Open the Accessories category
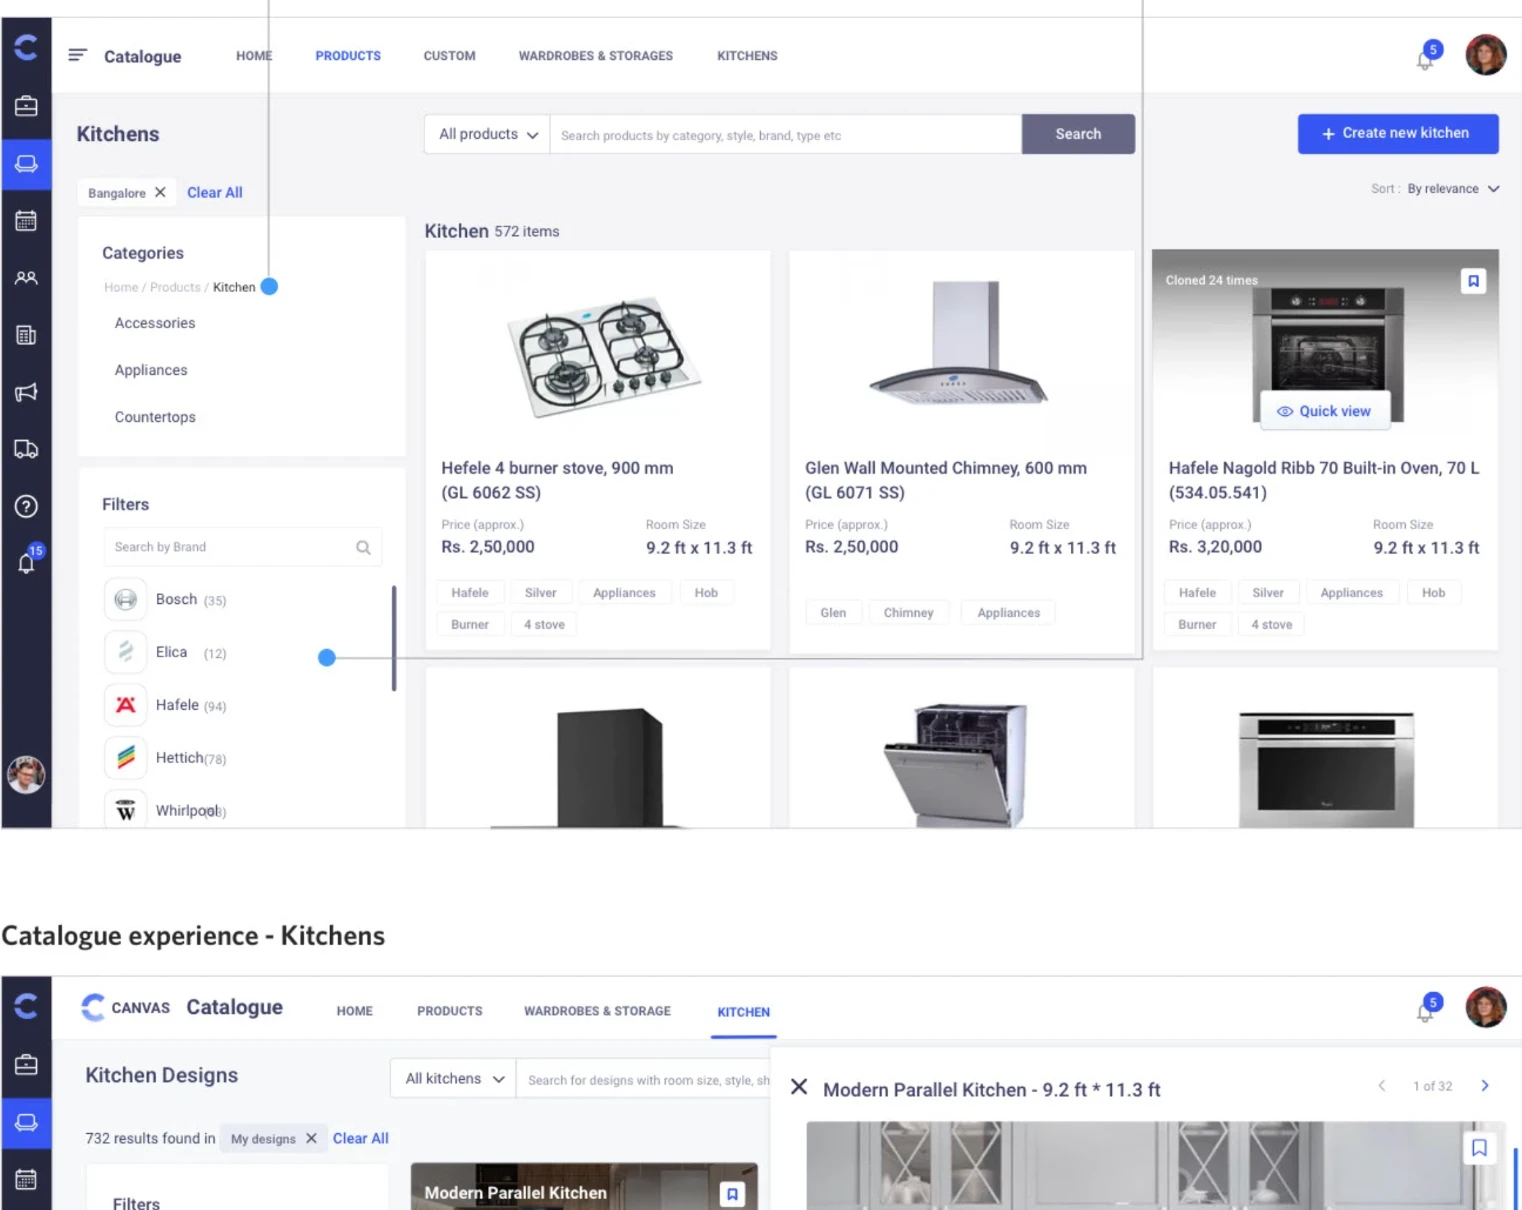The height and width of the screenshot is (1210, 1522). point(155,323)
